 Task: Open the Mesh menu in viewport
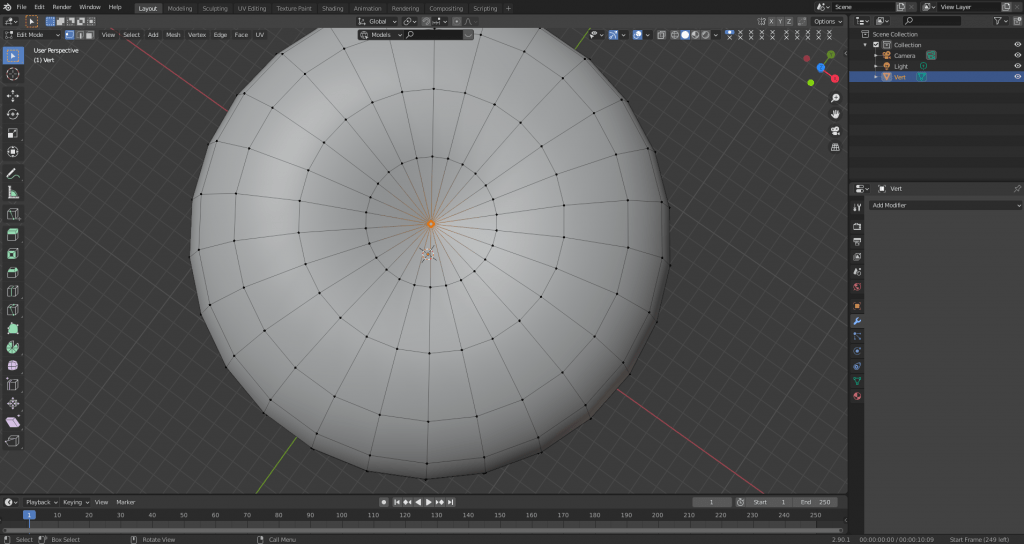[x=172, y=35]
